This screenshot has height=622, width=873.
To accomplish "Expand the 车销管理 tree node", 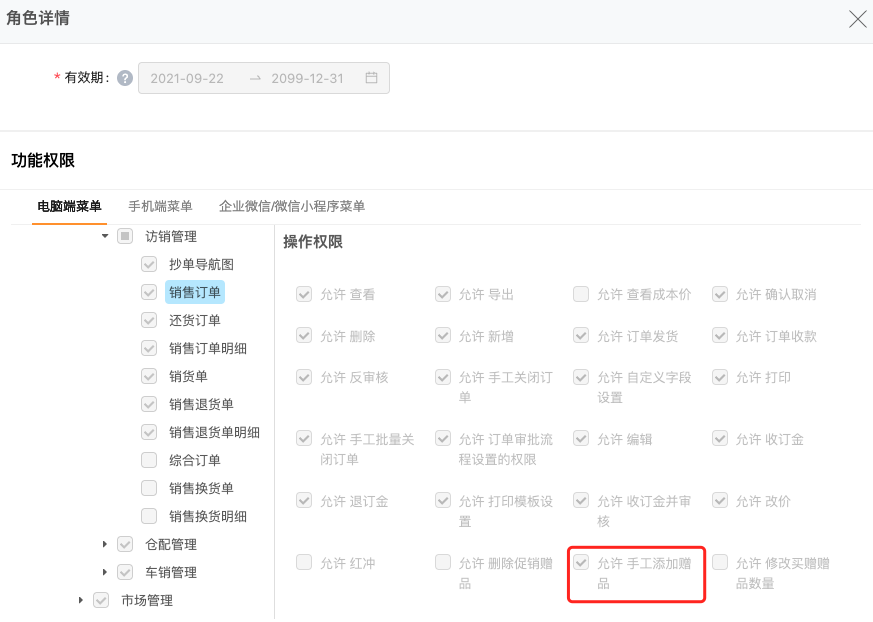I will 105,572.
